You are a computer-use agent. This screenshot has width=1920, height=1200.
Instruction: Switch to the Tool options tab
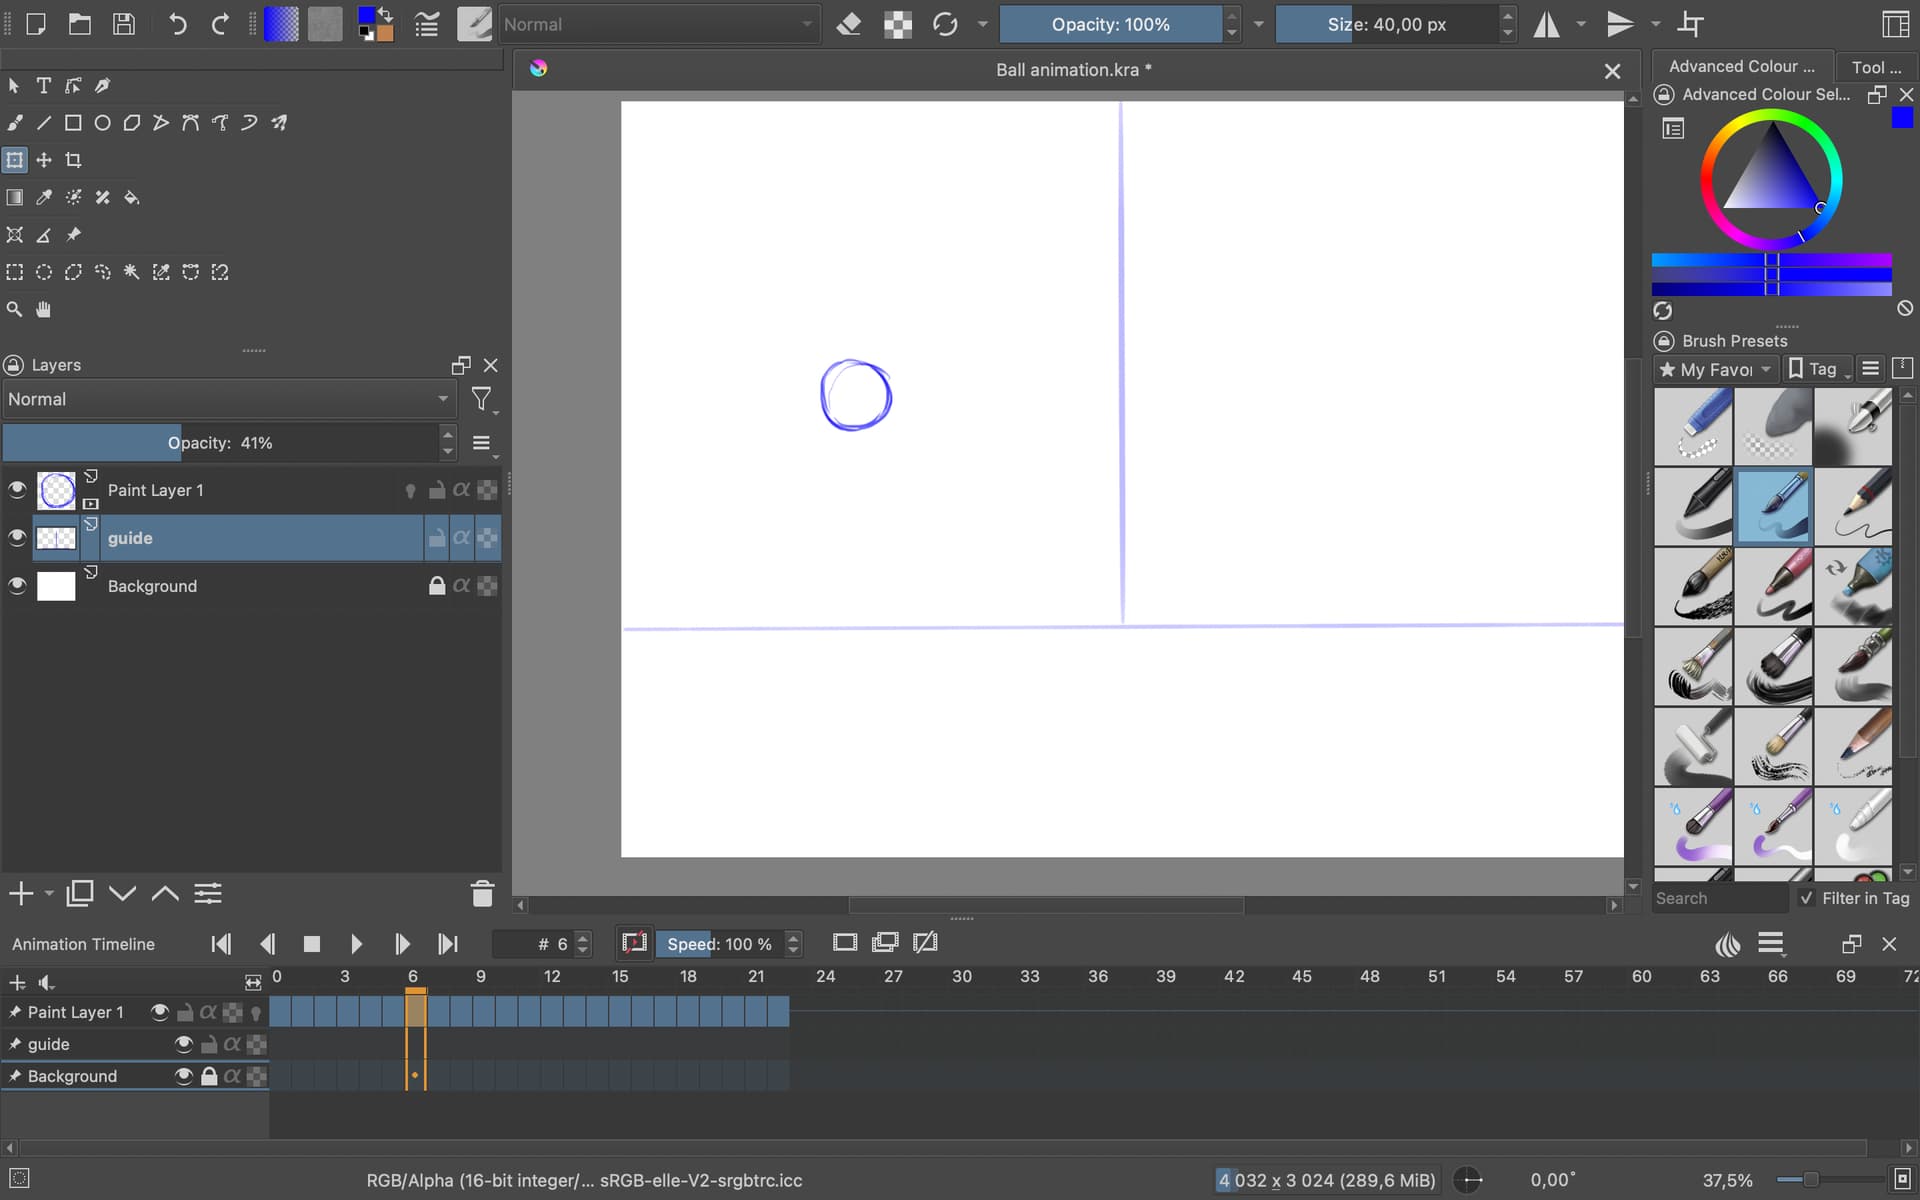click(x=1875, y=67)
